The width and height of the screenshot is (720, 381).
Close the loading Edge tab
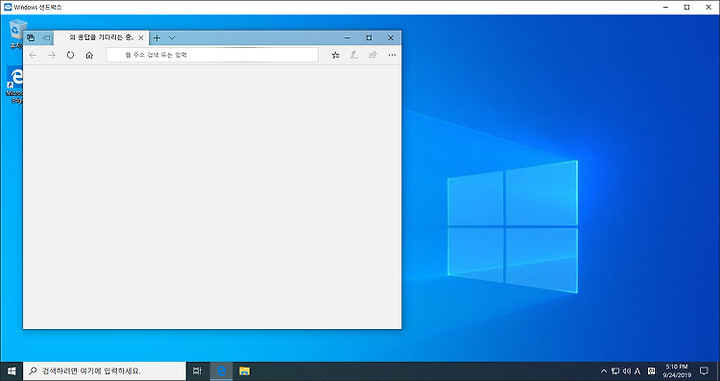tap(141, 38)
